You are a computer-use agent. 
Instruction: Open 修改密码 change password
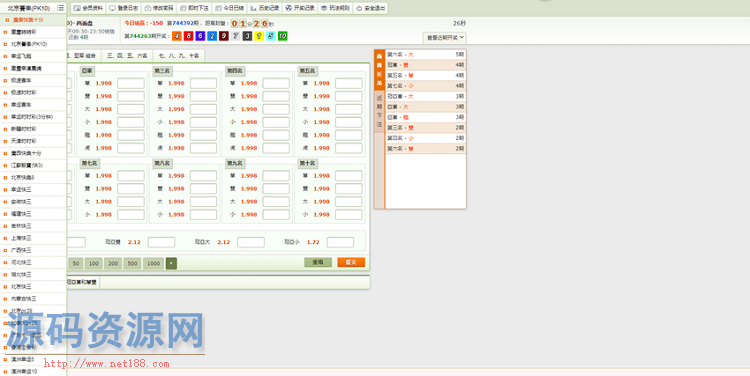click(x=159, y=8)
